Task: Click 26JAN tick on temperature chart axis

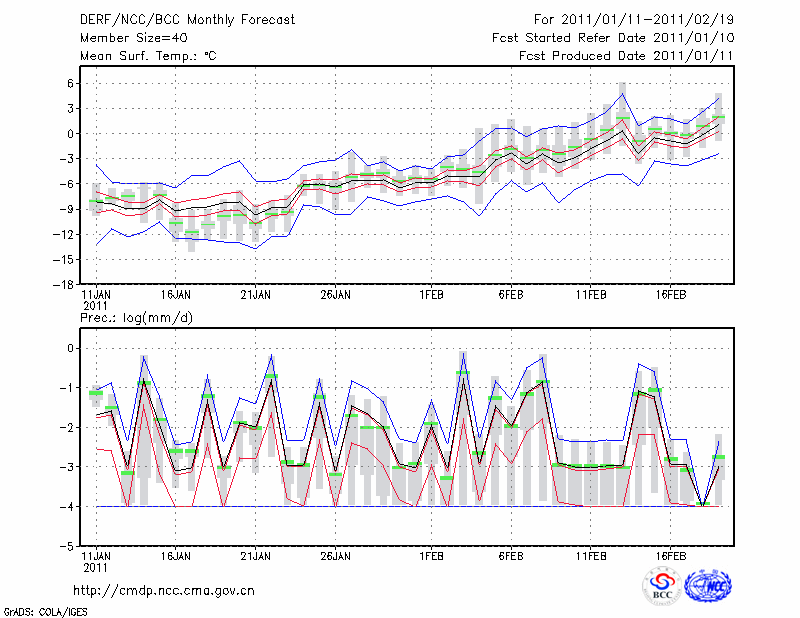Action: tap(335, 295)
